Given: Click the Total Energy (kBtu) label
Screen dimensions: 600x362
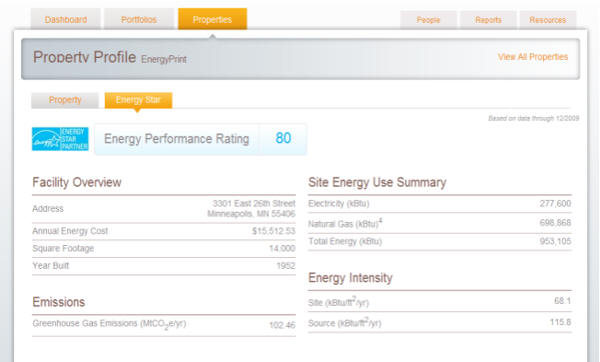Looking at the screenshot, I should (x=345, y=241).
